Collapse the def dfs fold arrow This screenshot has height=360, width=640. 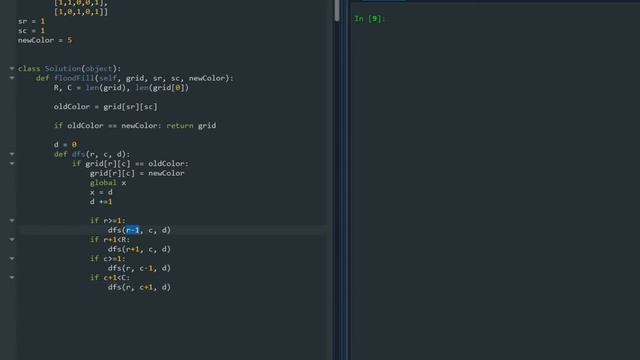pos(12,154)
